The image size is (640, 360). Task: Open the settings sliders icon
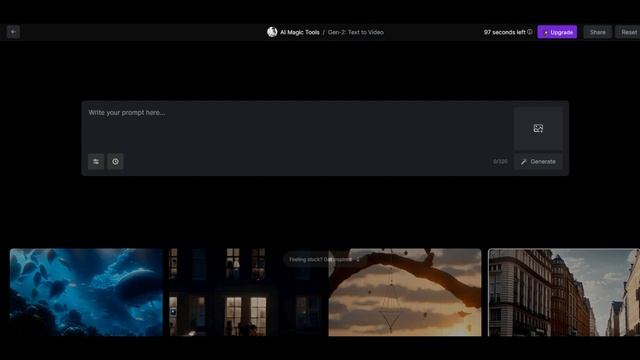(x=96, y=162)
